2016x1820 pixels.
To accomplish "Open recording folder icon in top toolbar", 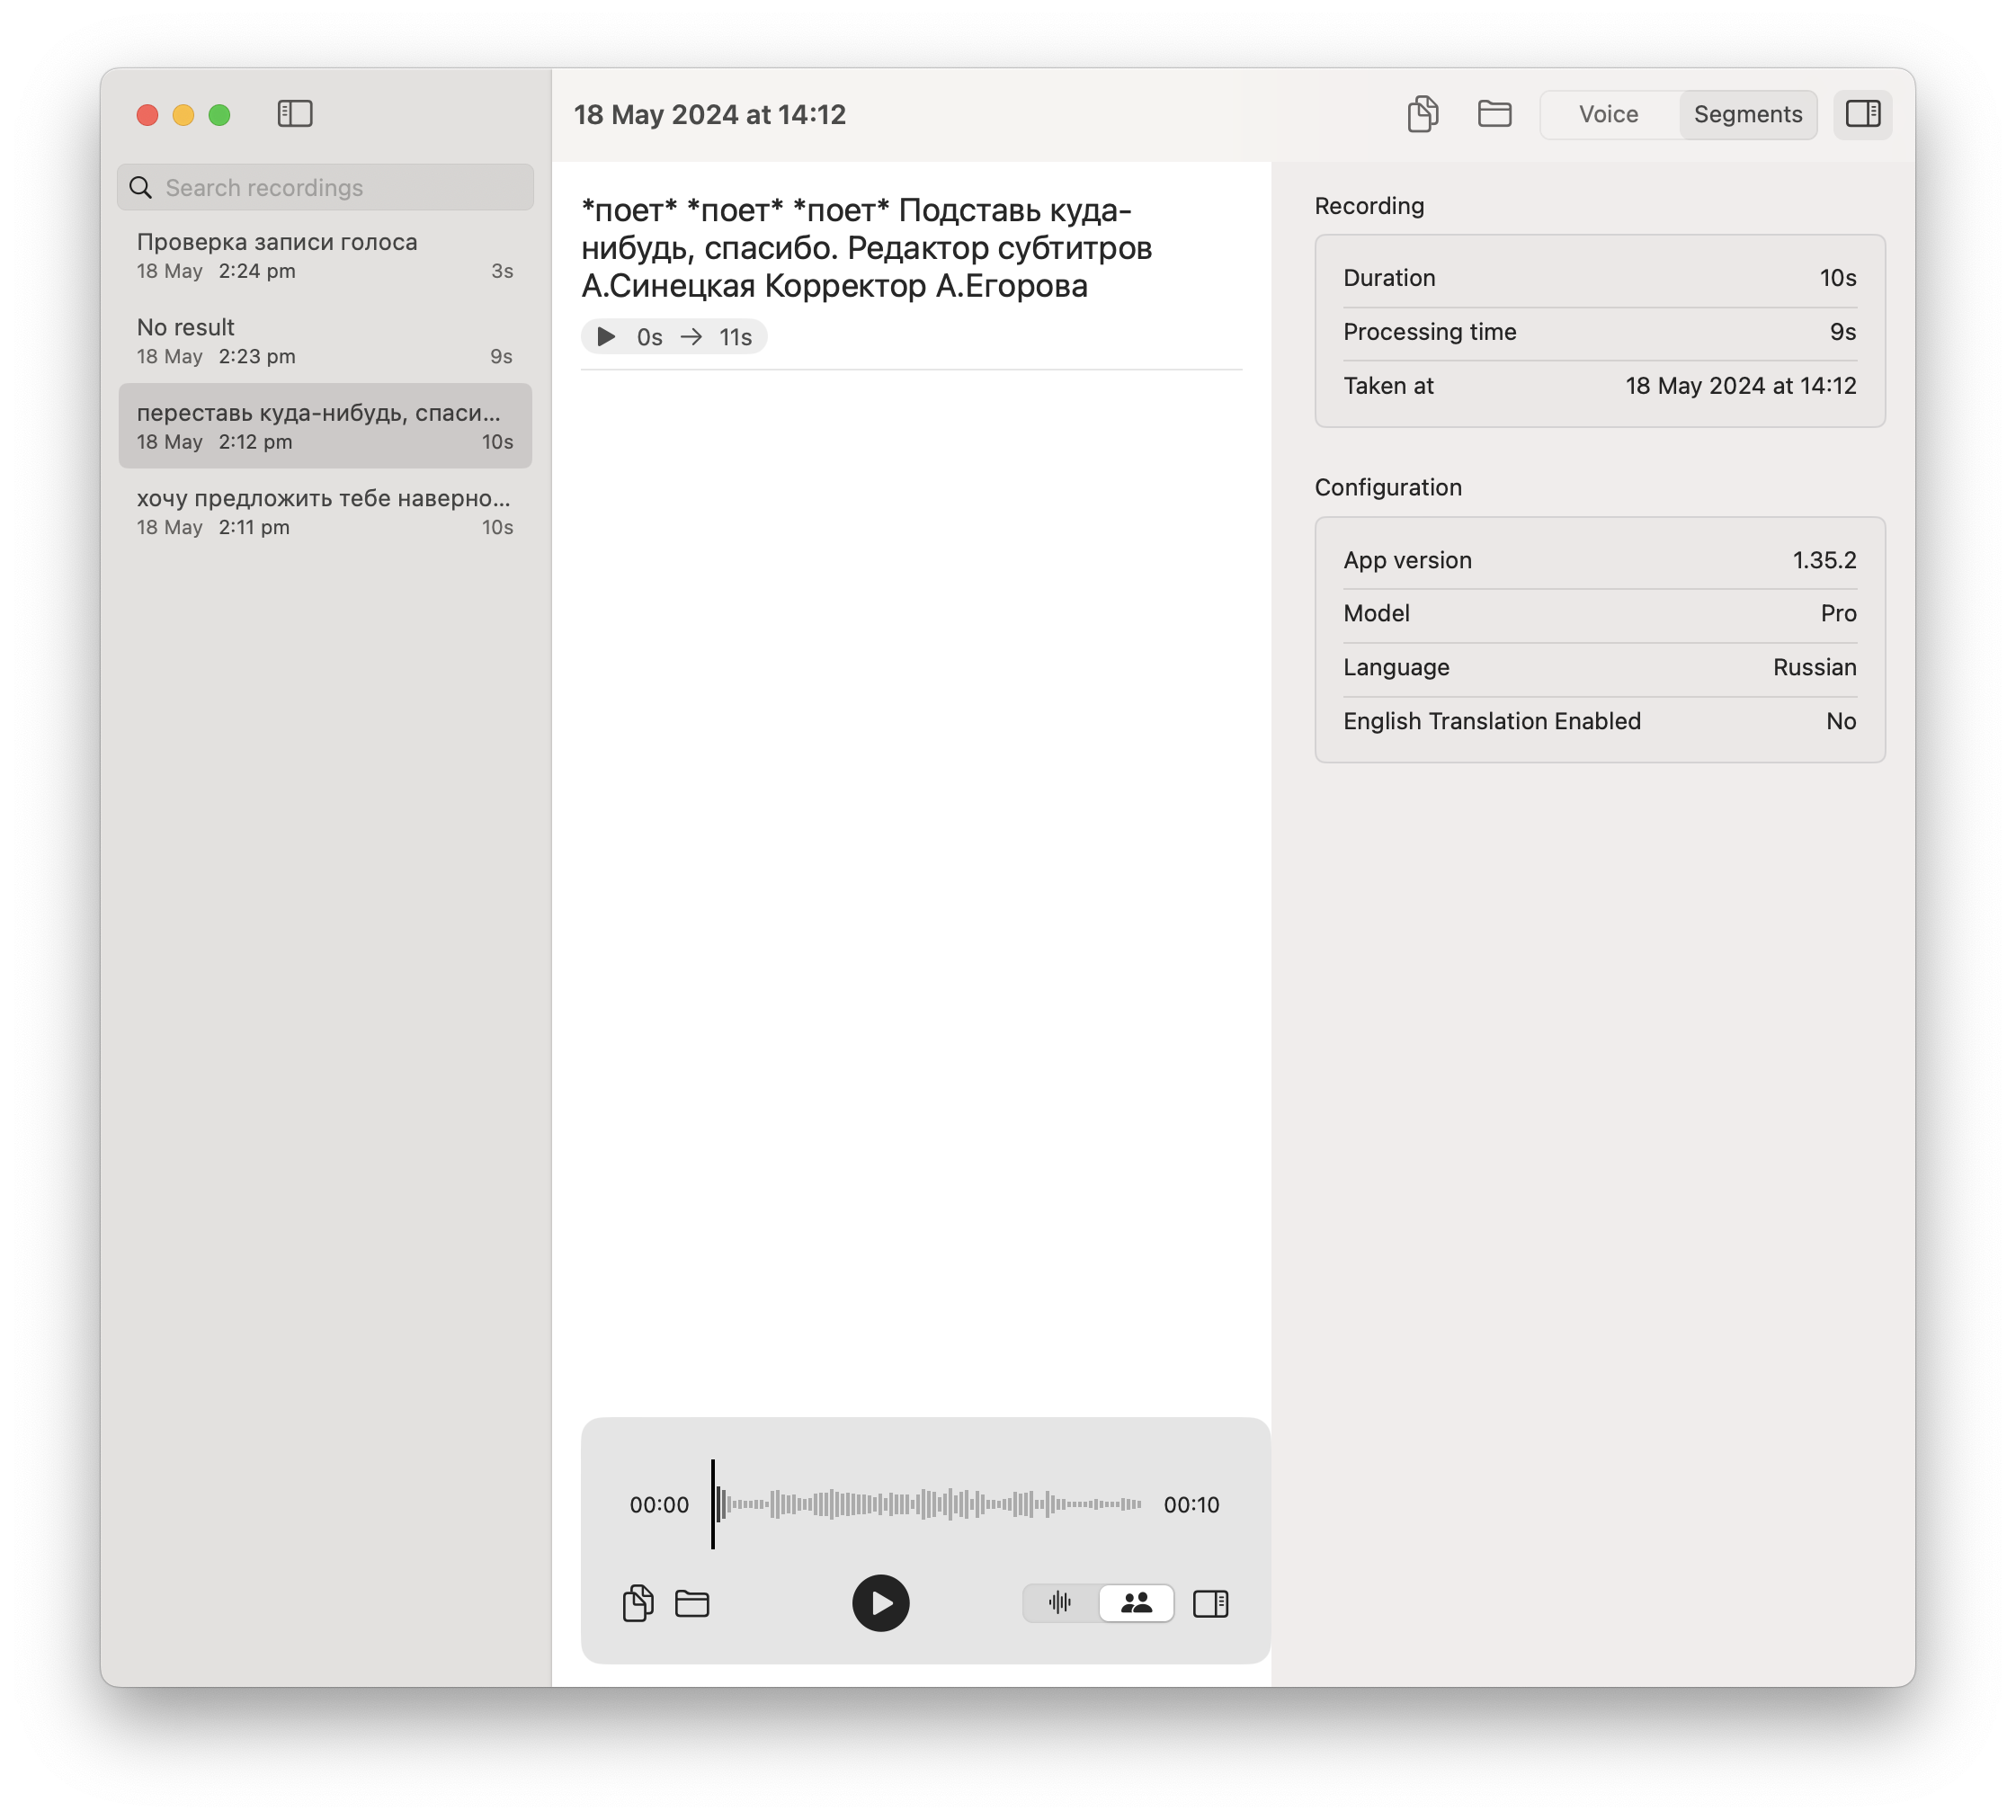I will tap(1494, 114).
